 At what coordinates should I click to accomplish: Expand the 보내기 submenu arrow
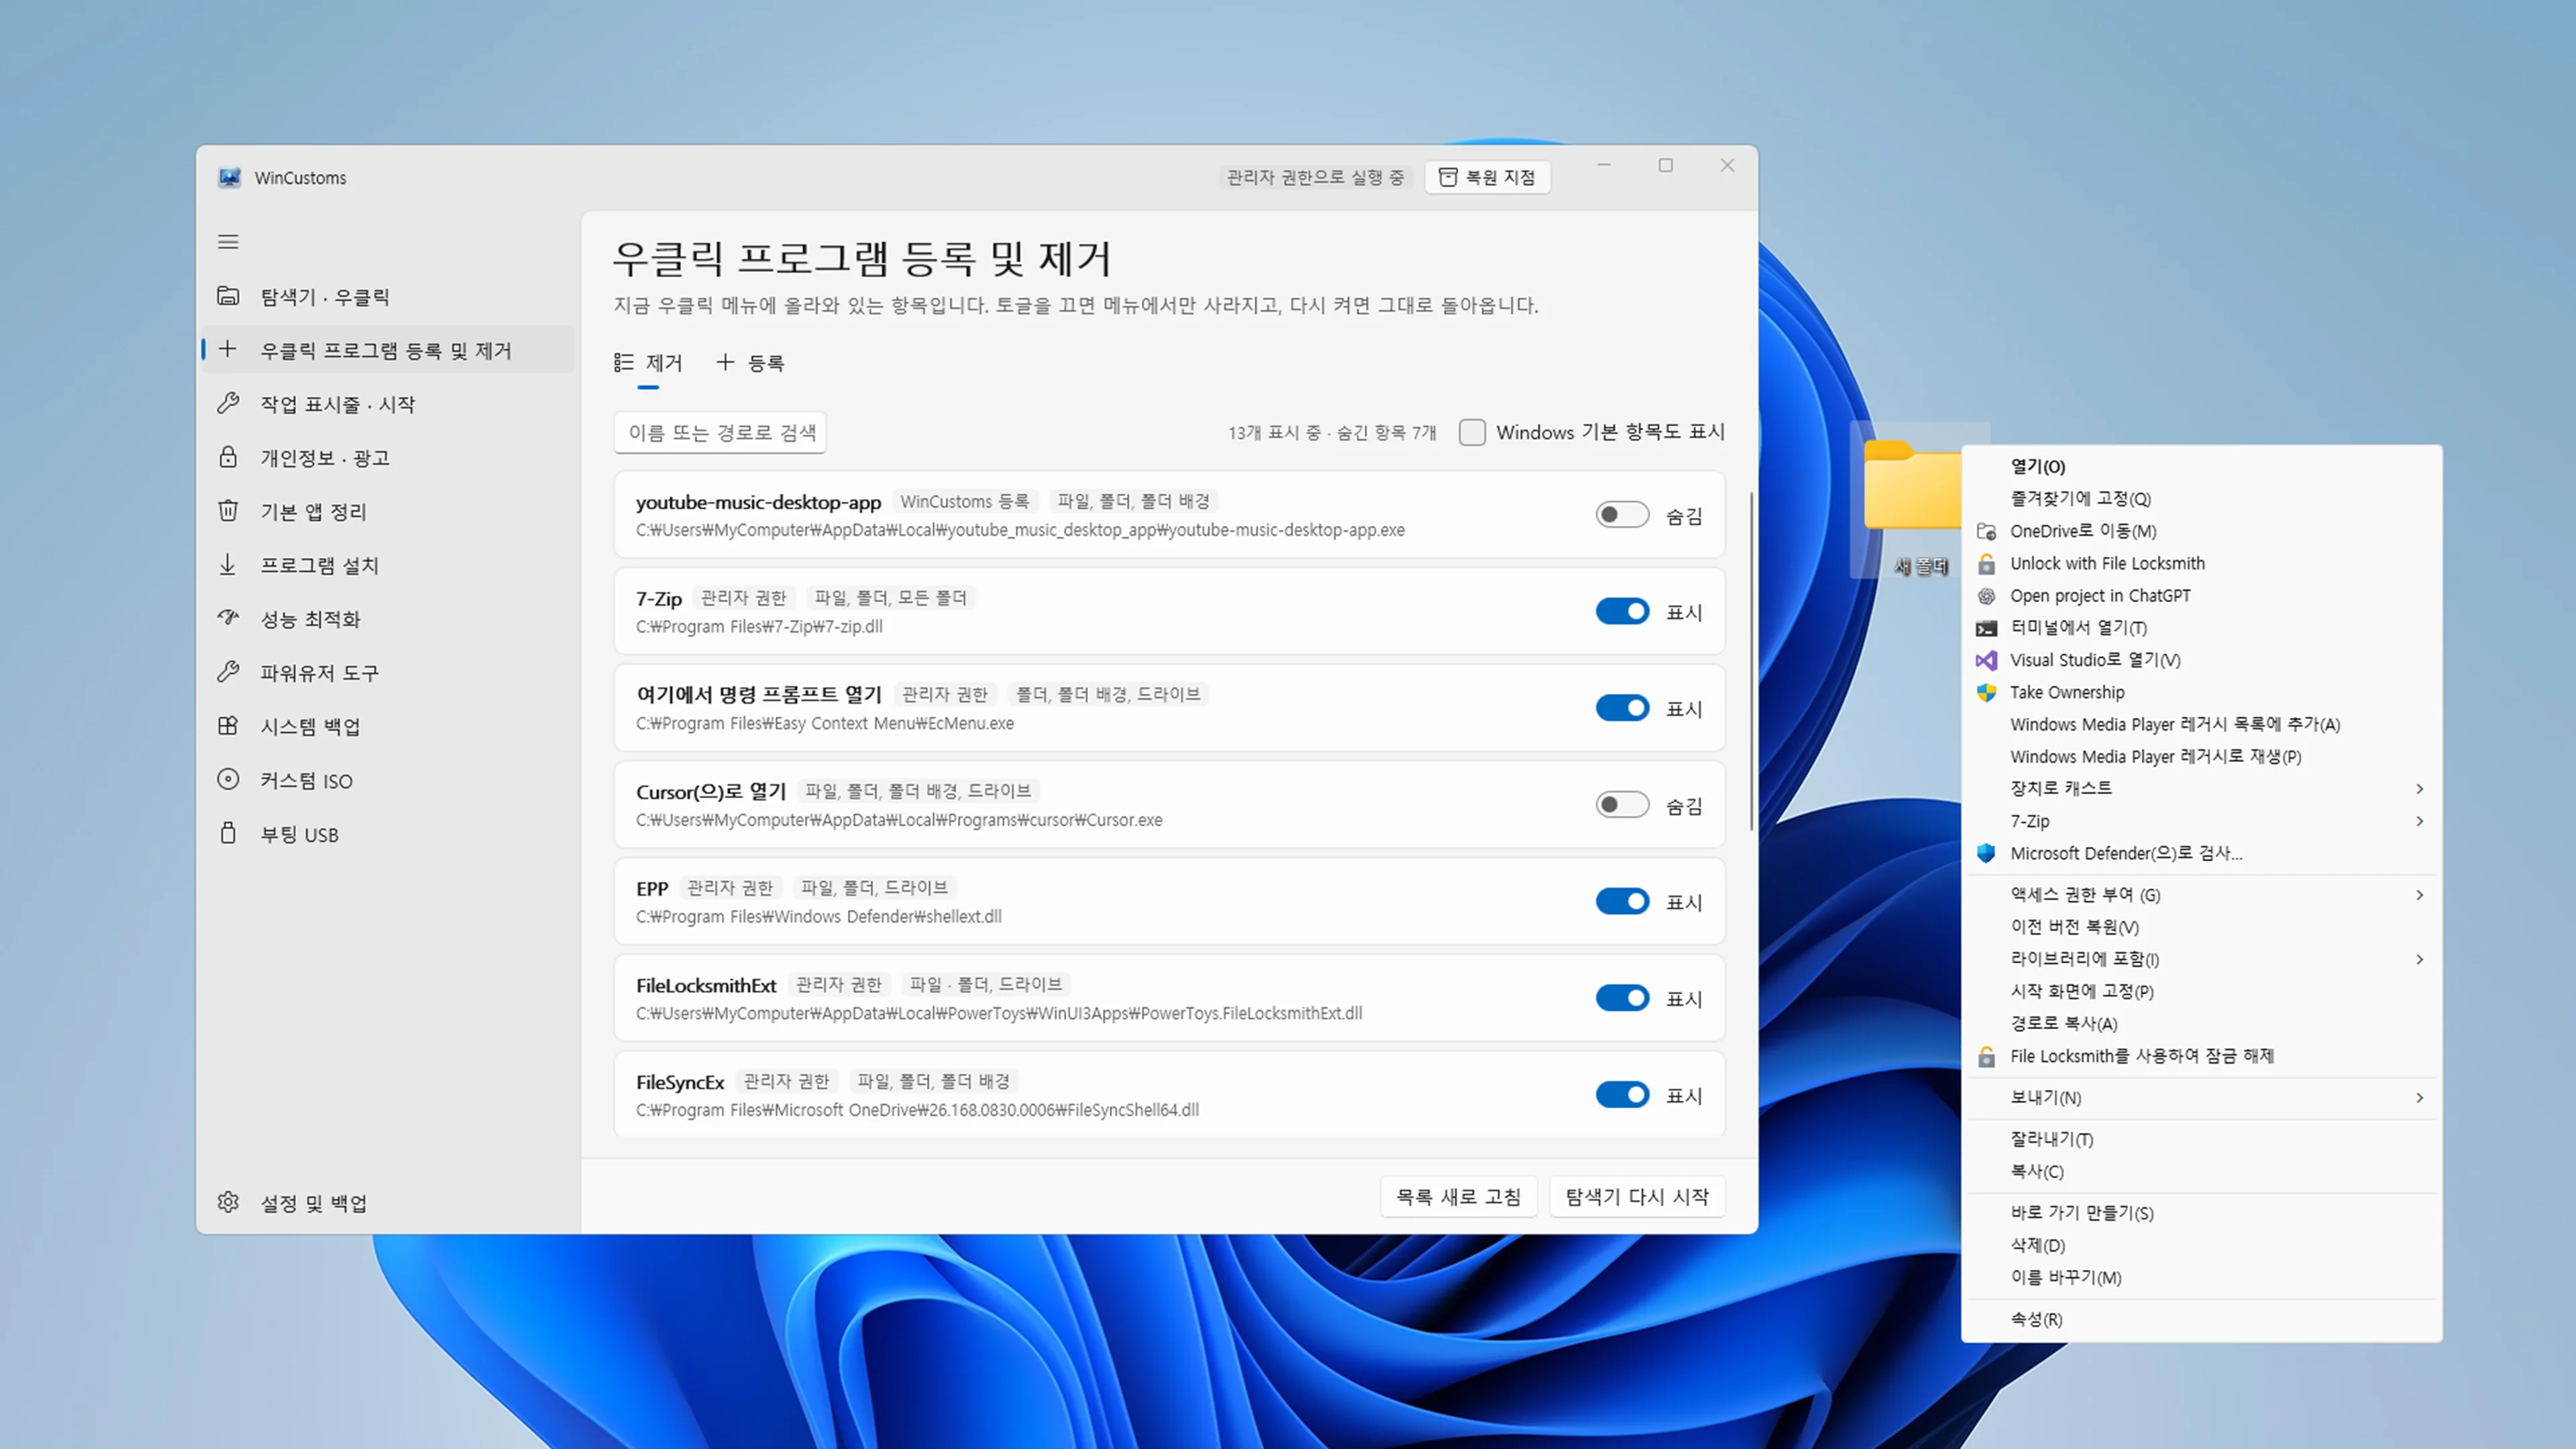pyautogui.click(x=2419, y=1098)
